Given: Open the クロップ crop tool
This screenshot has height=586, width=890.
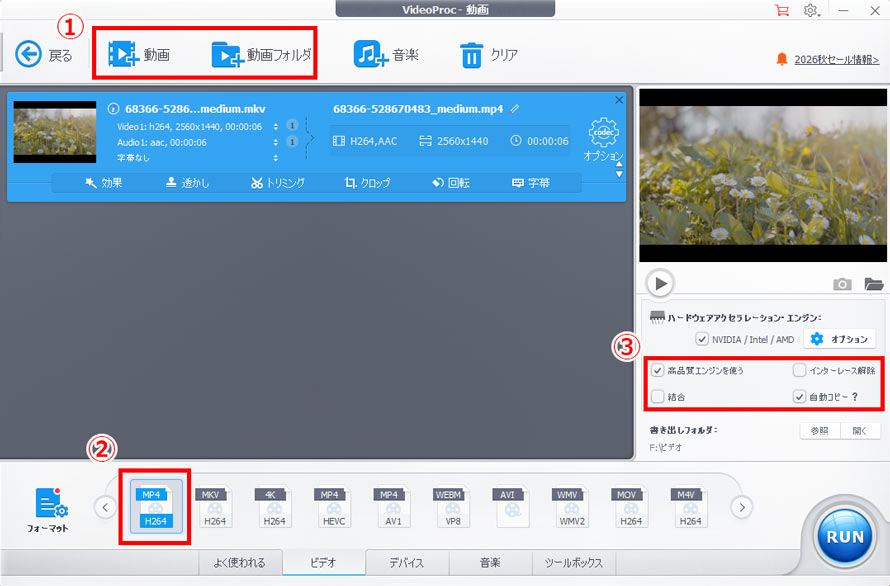Looking at the screenshot, I should (367, 183).
